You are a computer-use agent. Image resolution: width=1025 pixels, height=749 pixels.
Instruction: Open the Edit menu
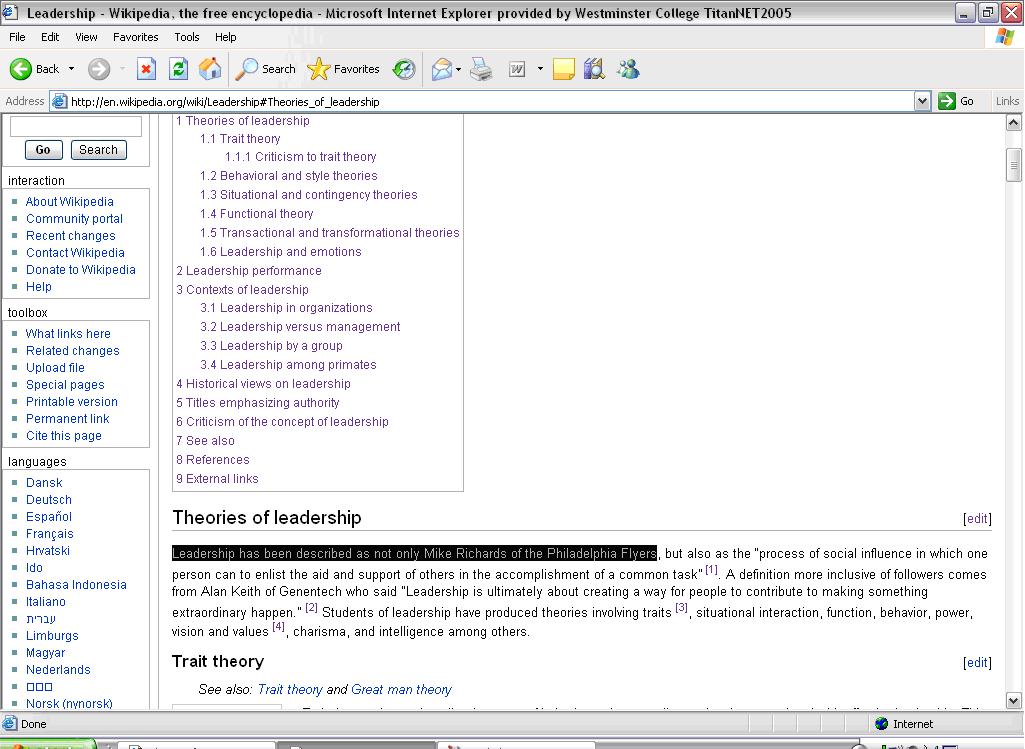click(50, 37)
